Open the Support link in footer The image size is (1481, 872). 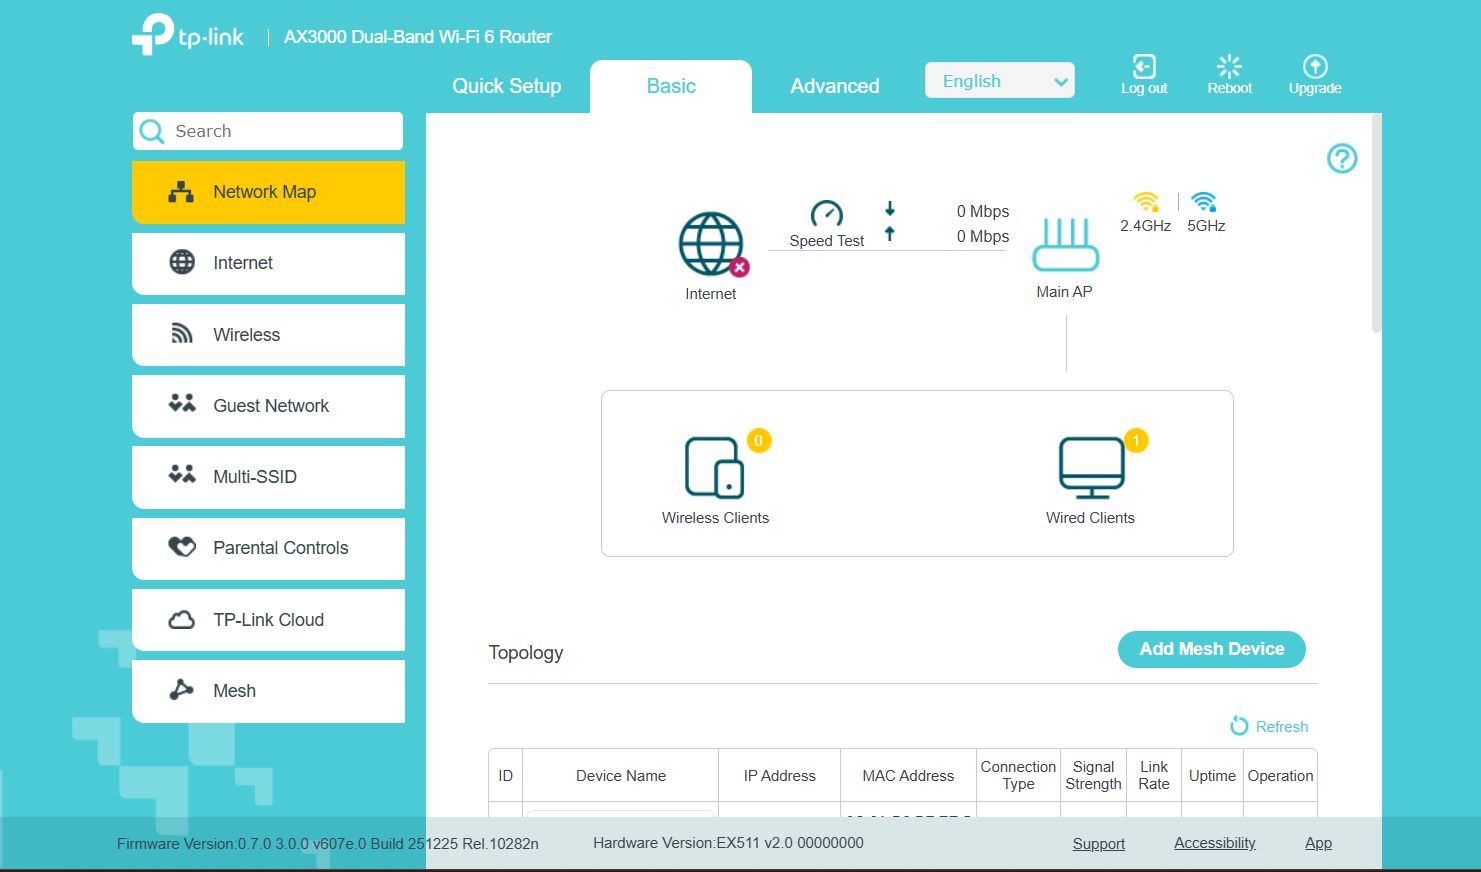[1098, 844]
